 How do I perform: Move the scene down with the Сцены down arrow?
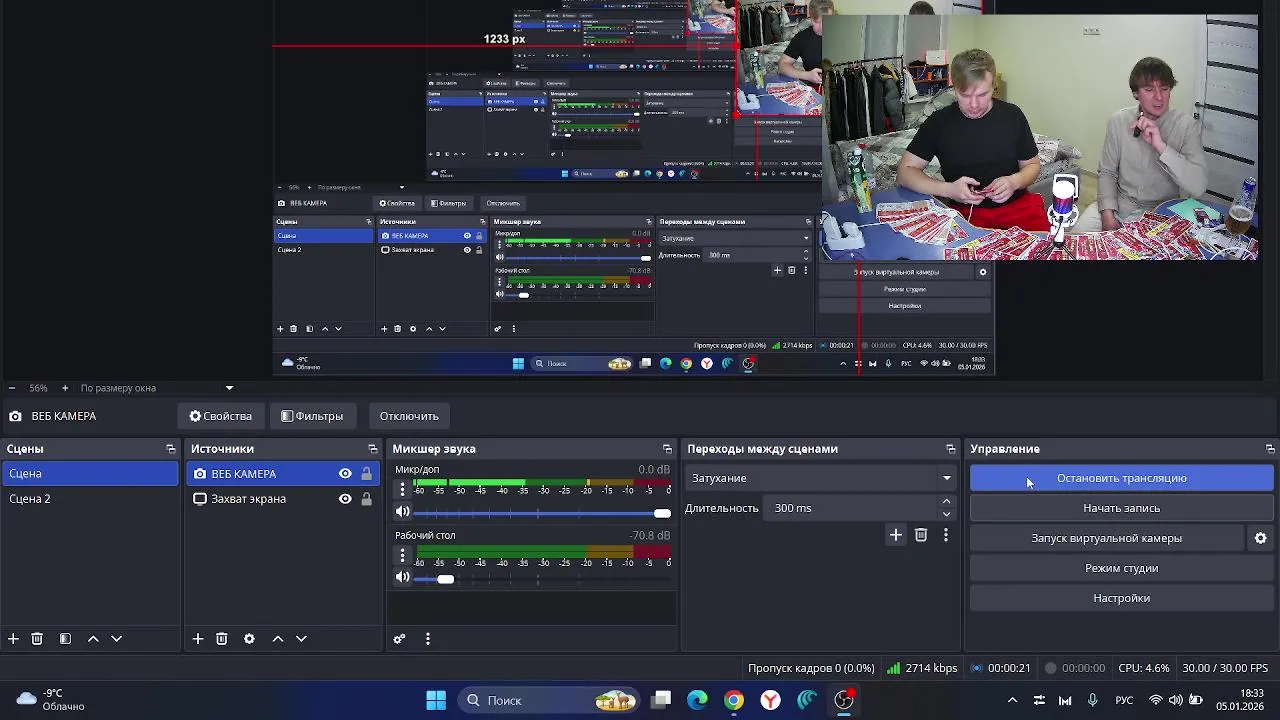116,638
